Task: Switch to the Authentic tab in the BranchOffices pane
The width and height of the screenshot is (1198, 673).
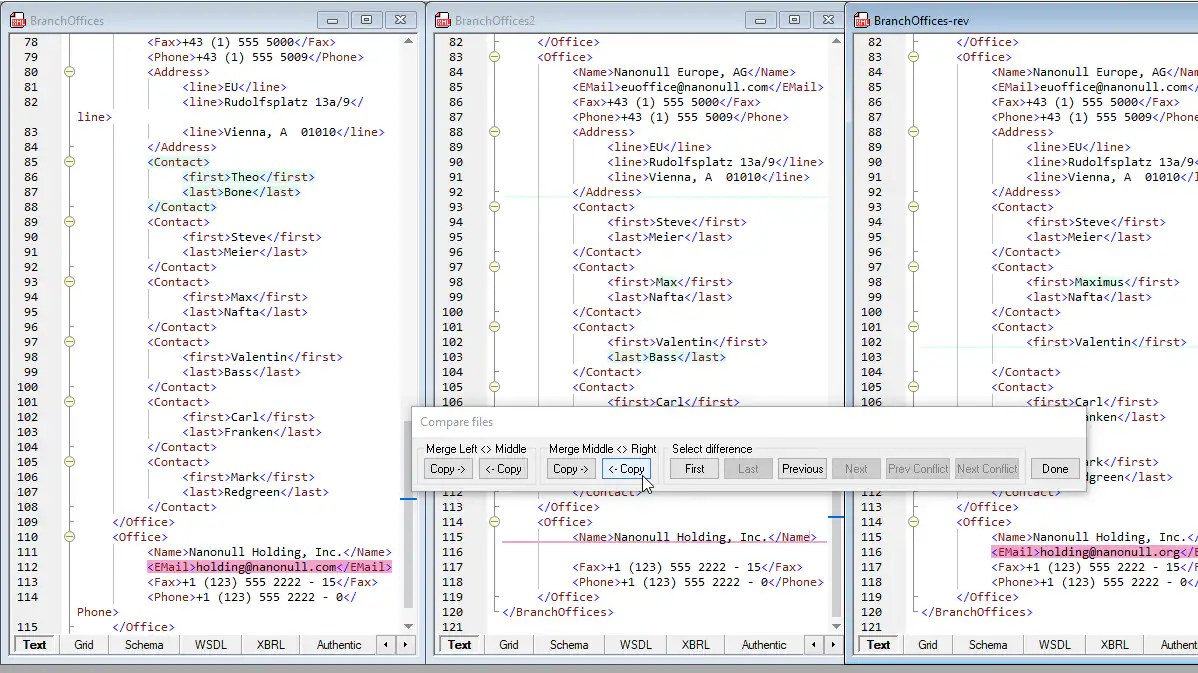Action: 338,645
